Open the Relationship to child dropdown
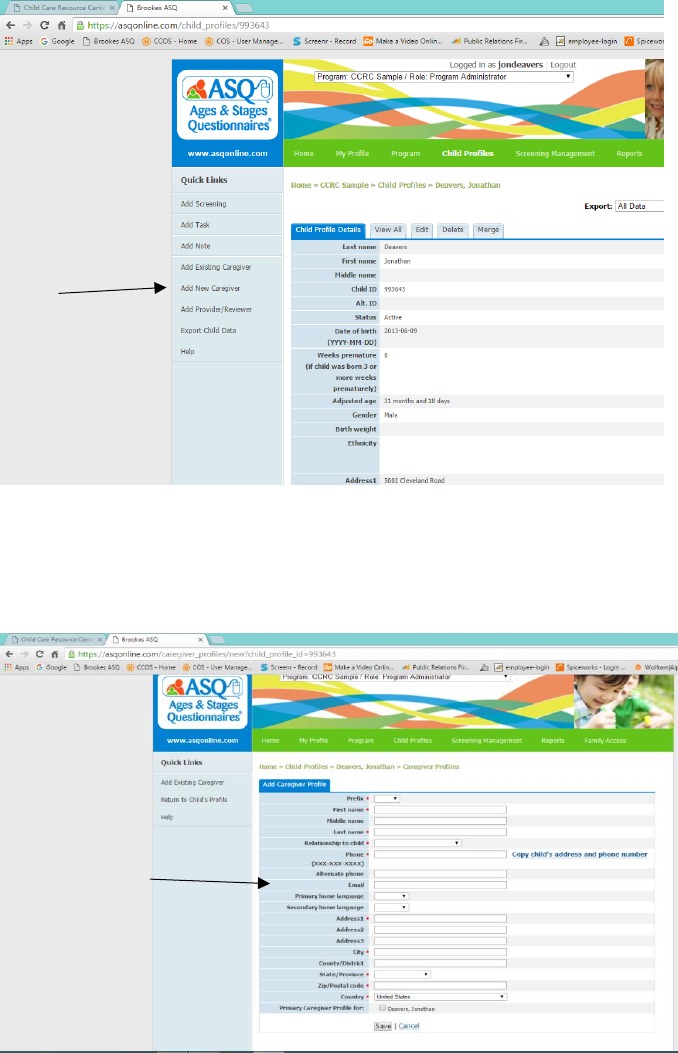Image resolution: width=678 pixels, height=1053 pixels. pyautogui.click(x=417, y=843)
